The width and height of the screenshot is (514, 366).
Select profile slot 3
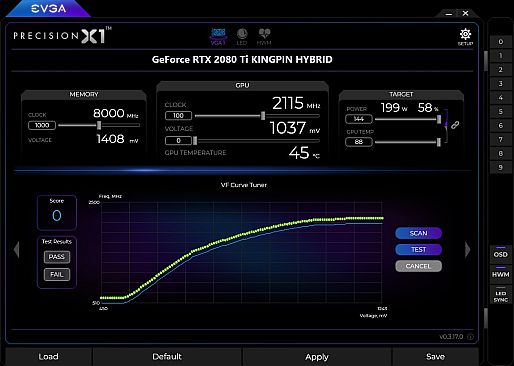coord(501,84)
